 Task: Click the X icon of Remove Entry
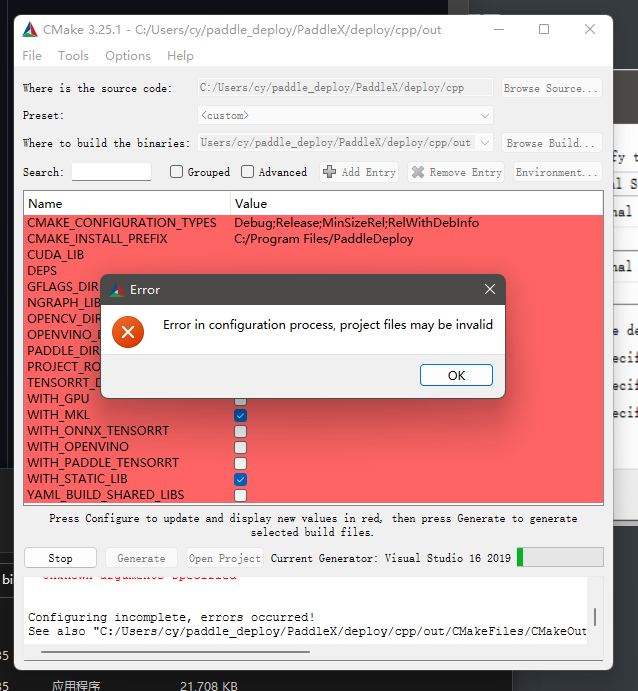pyautogui.click(x=418, y=172)
